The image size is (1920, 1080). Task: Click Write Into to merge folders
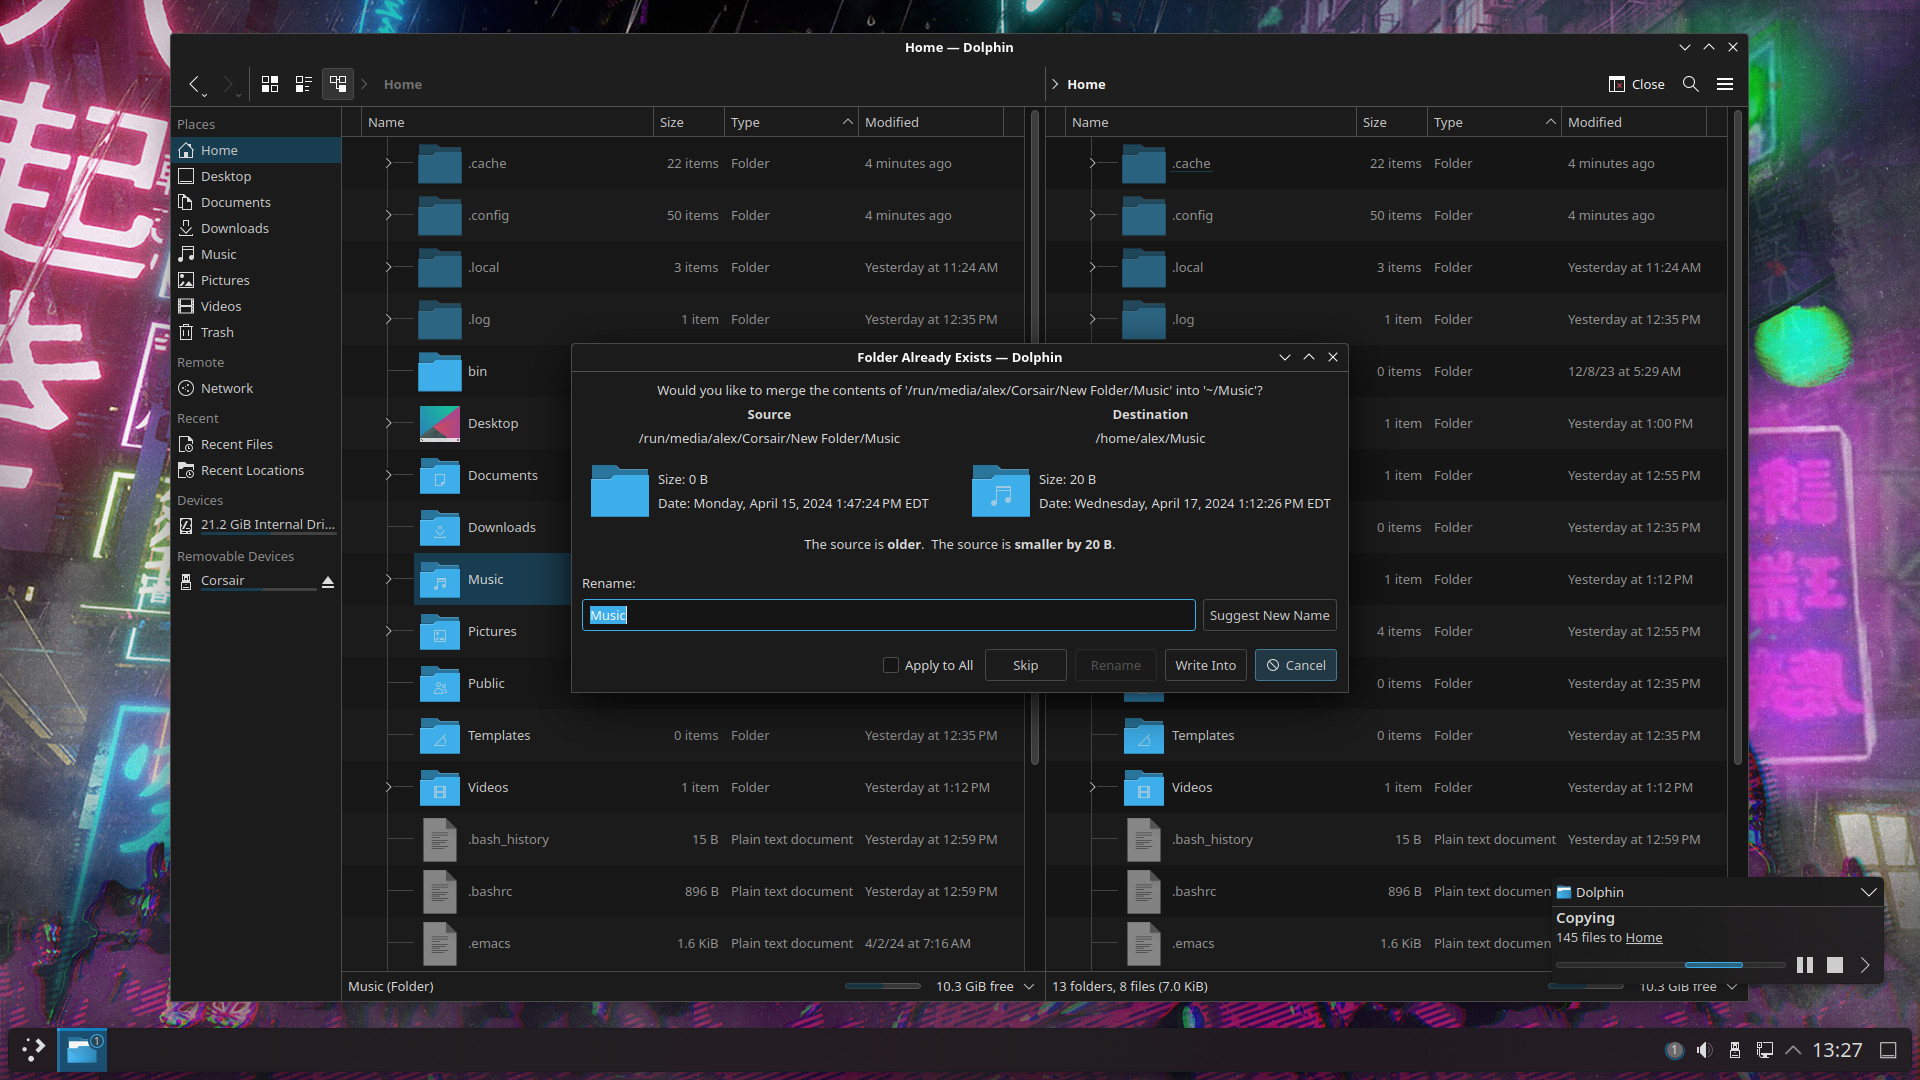1205,665
